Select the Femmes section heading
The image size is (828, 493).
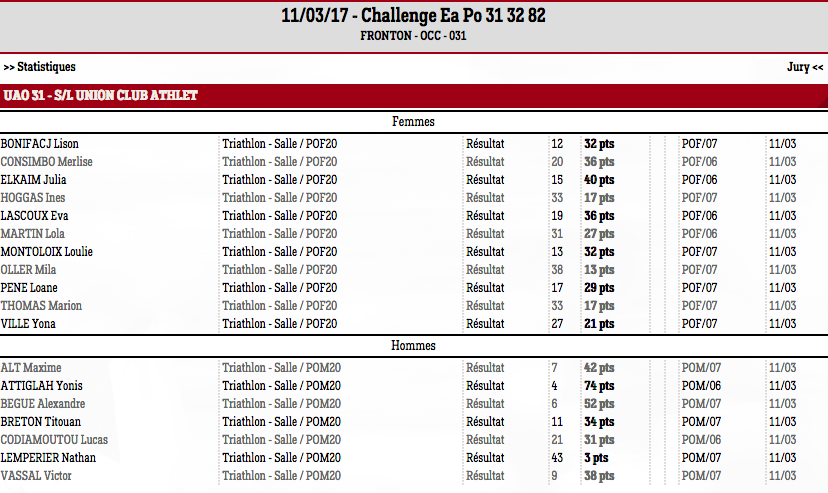coord(413,121)
